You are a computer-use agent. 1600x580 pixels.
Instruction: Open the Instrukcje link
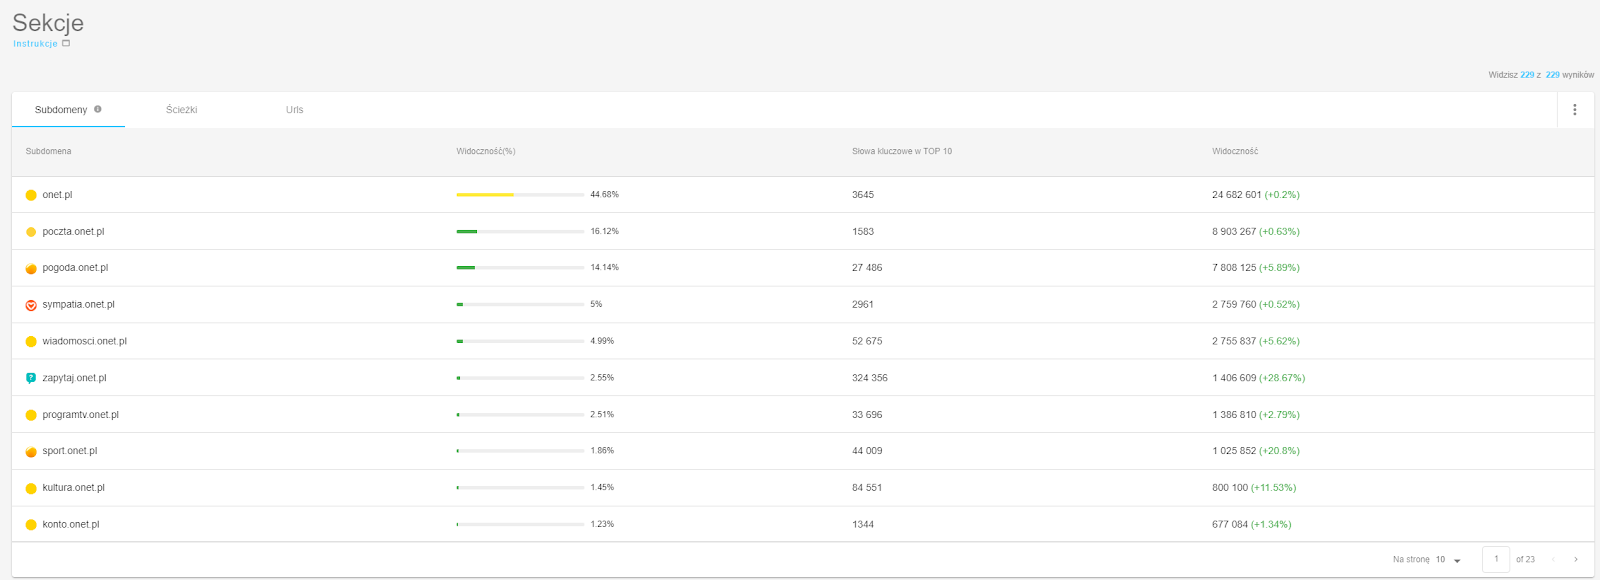(35, 44)
